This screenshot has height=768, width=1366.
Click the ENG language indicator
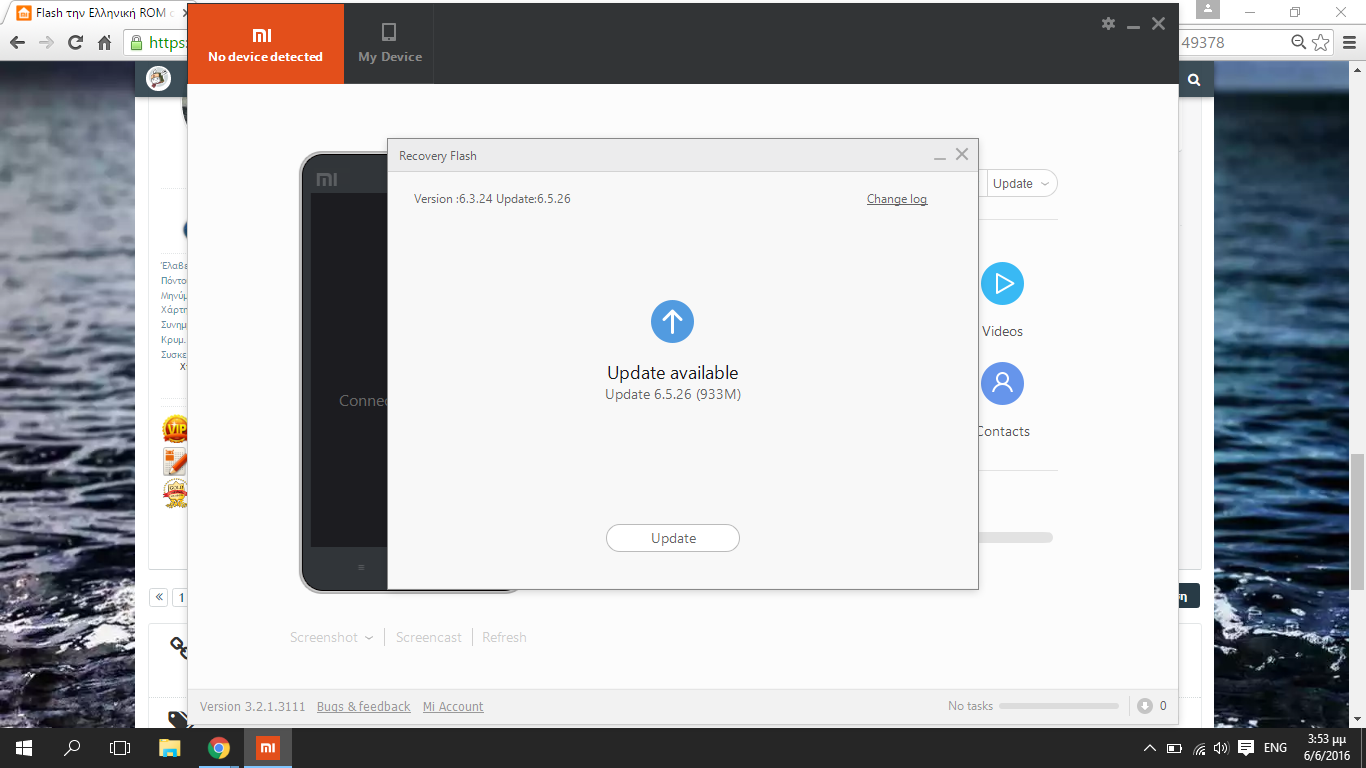point(1276,748)
